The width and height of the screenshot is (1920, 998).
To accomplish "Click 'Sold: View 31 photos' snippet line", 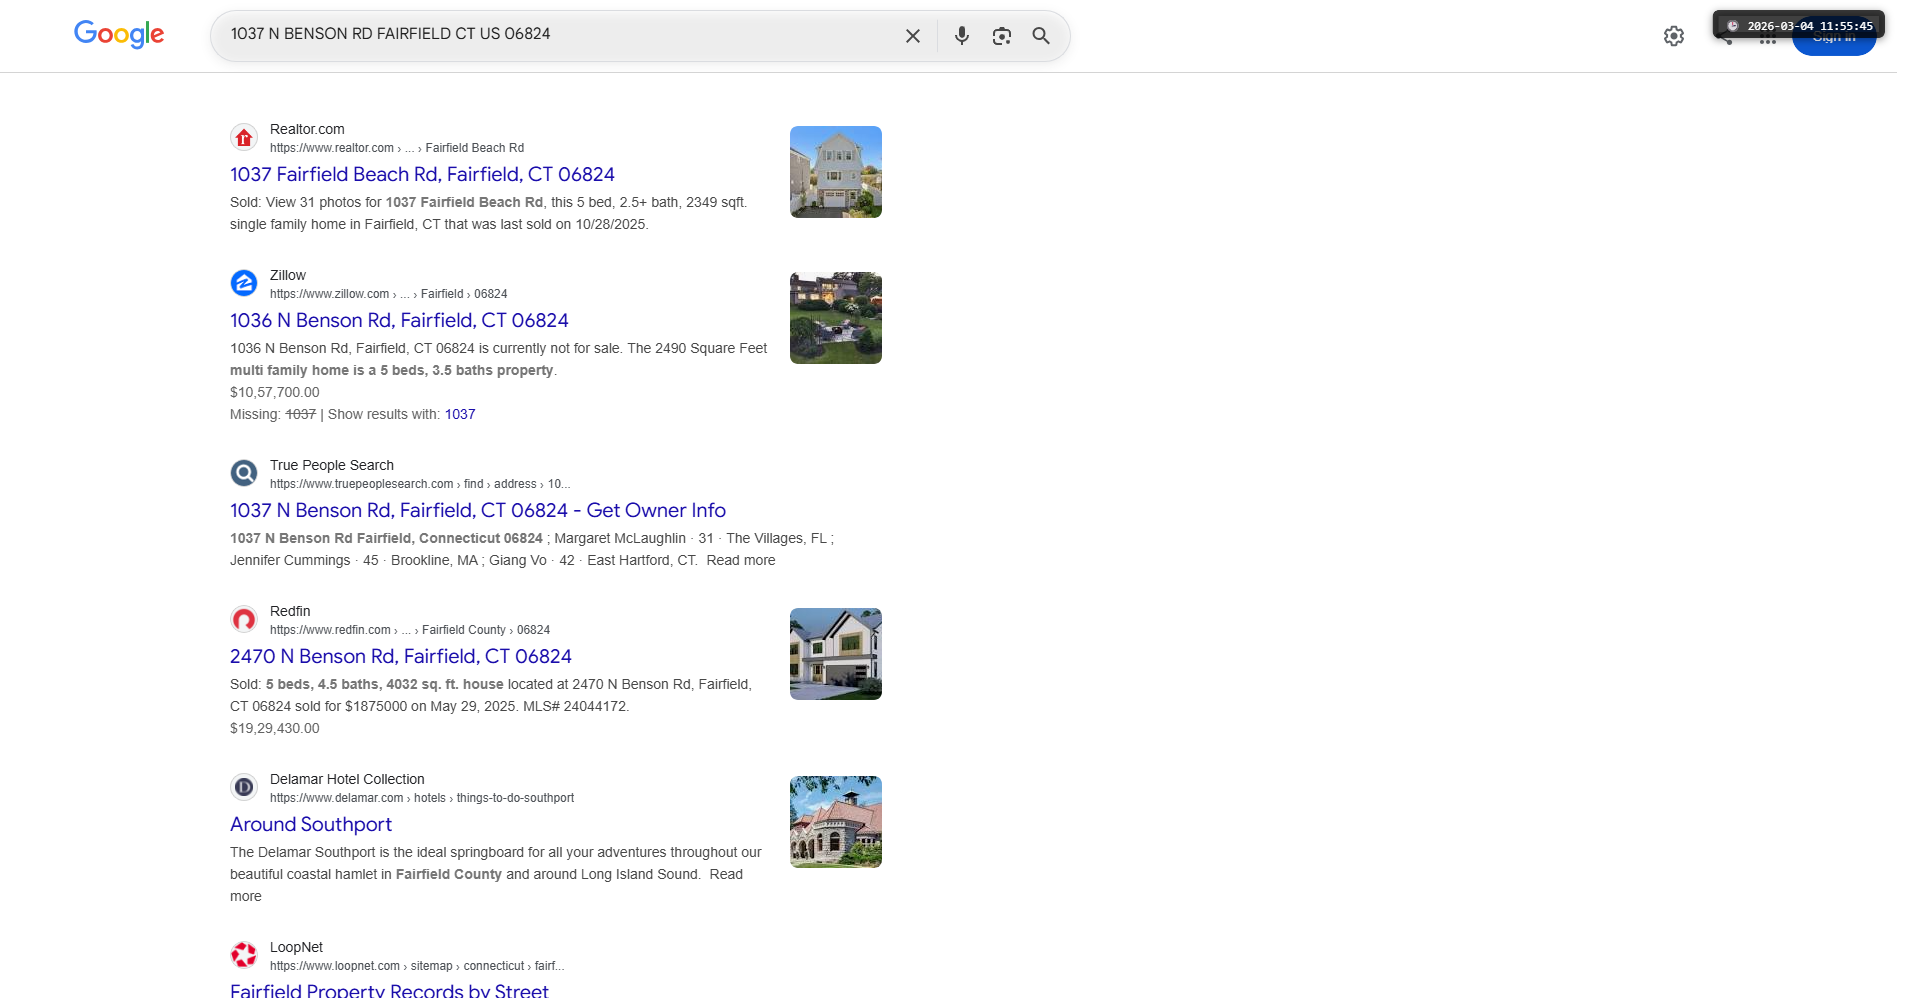I will click(x=488, y=202).
